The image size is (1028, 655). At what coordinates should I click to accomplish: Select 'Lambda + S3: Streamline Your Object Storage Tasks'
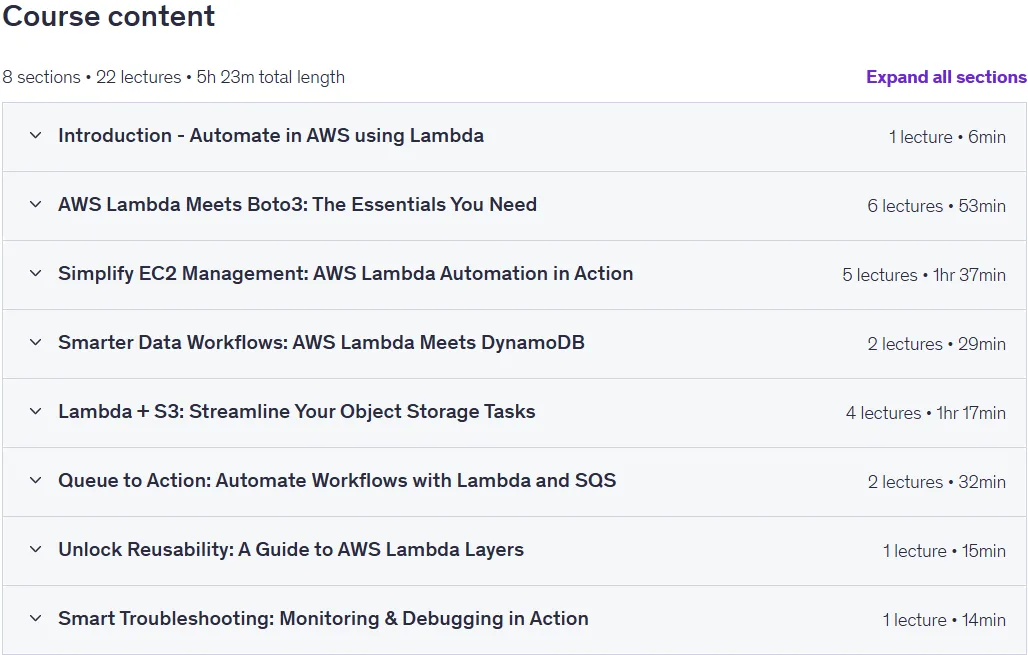[296, 412]
